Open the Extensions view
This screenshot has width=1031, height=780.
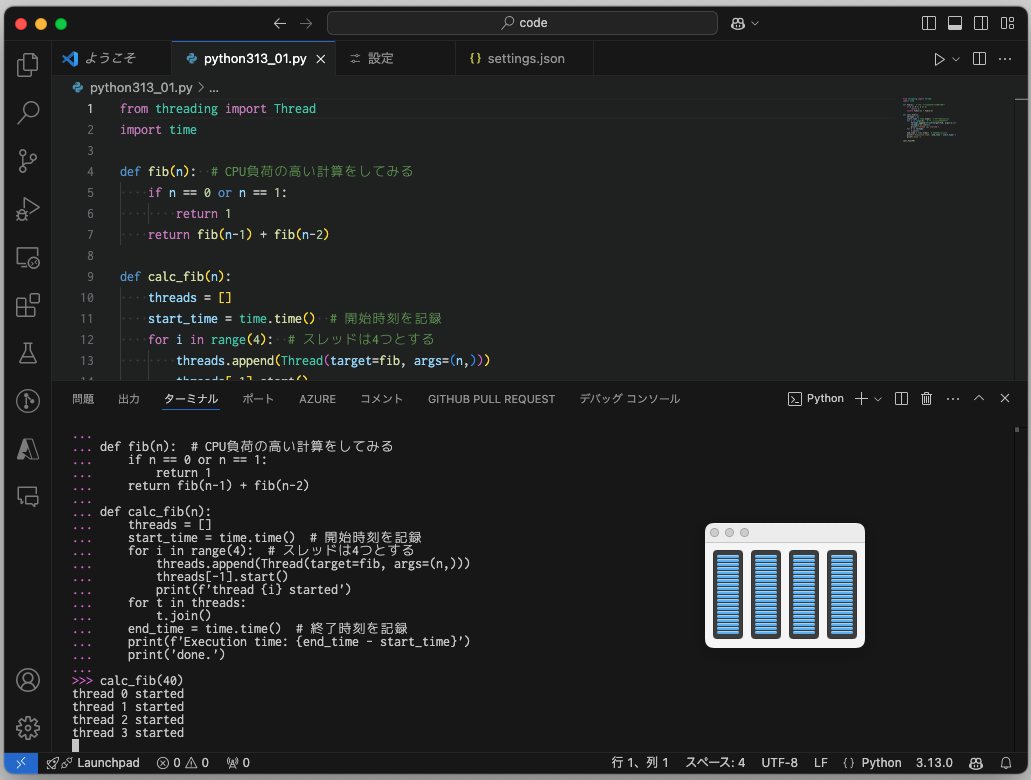tap(27, 306)
